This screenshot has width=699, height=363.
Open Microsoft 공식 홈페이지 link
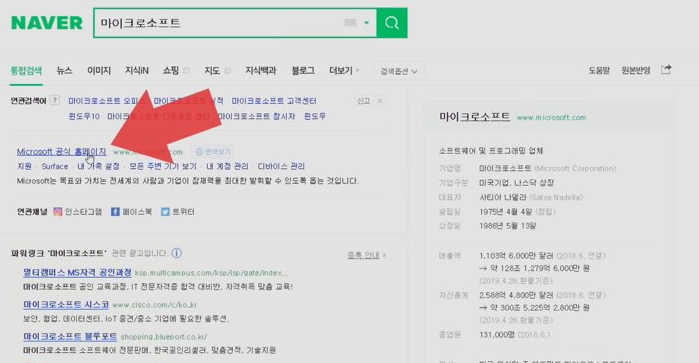tap(62, 152)
